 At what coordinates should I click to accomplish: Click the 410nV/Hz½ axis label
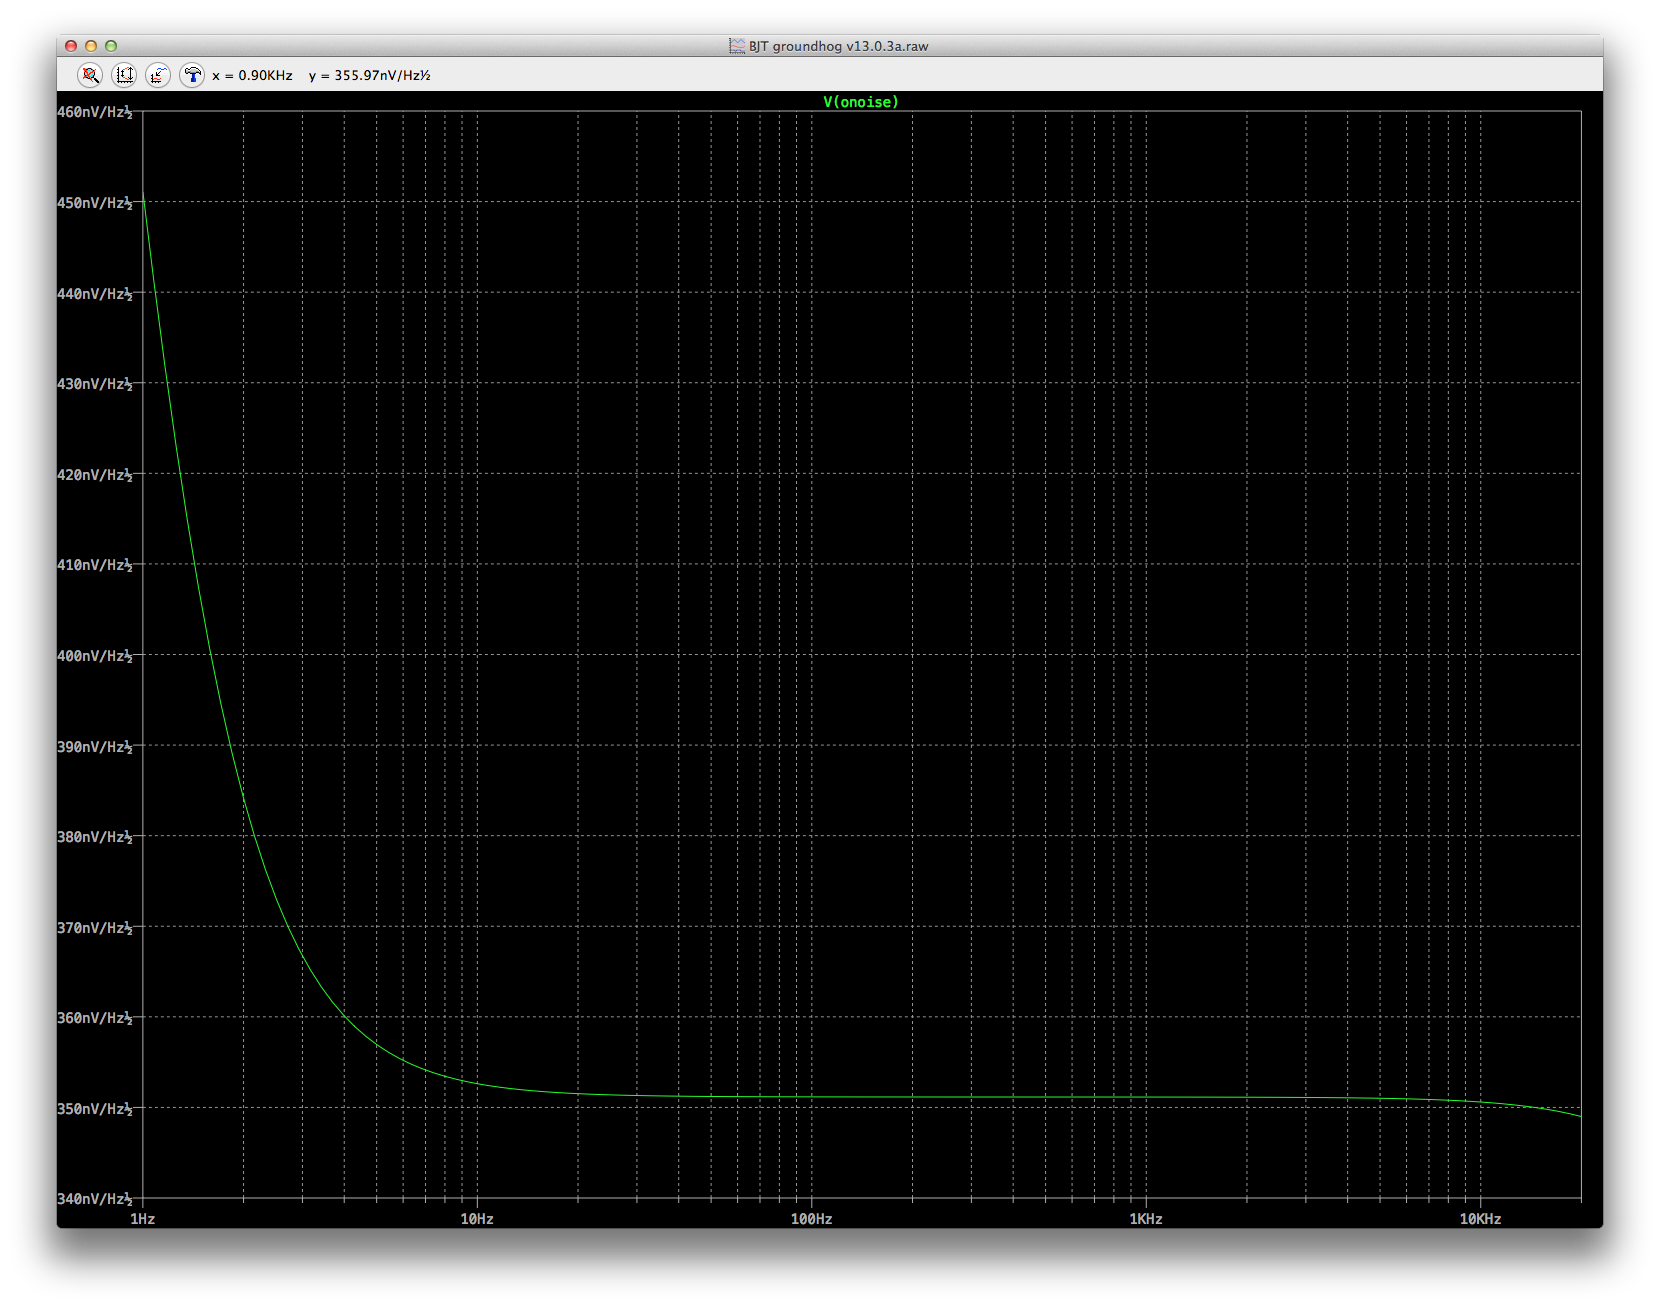click(95, 565)
